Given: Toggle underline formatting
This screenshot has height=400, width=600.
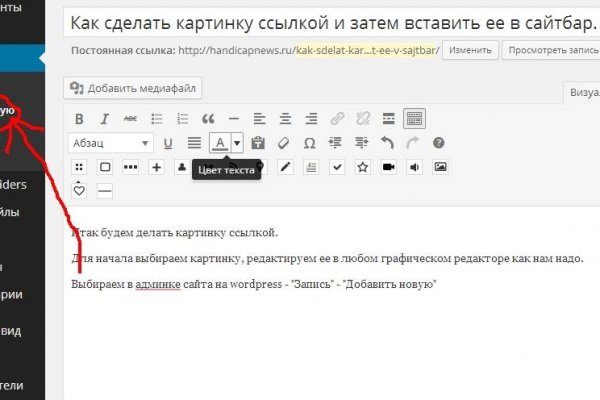Looking at the screenshot, I should pos(168,143).
